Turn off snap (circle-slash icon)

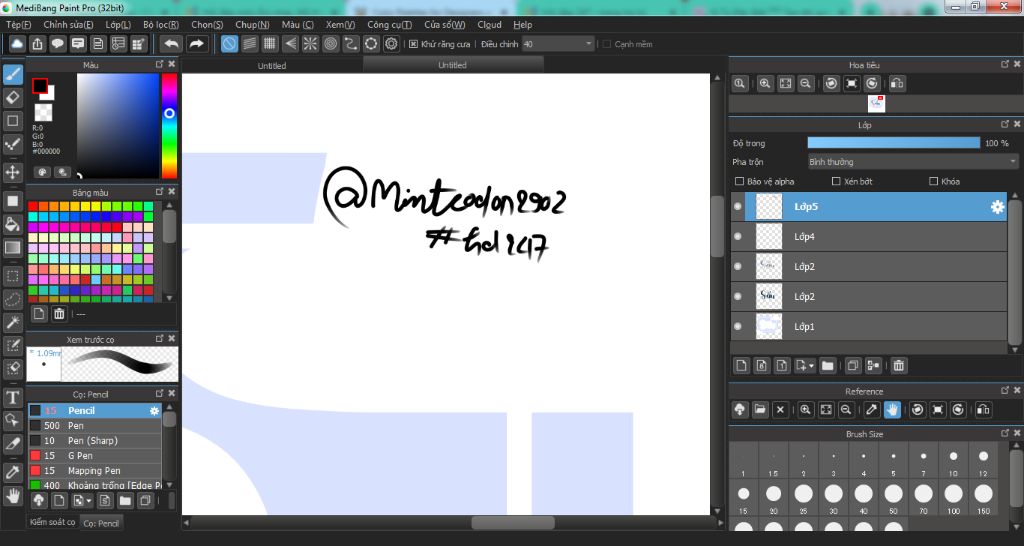pyautogui.click(x=229, y=44)
